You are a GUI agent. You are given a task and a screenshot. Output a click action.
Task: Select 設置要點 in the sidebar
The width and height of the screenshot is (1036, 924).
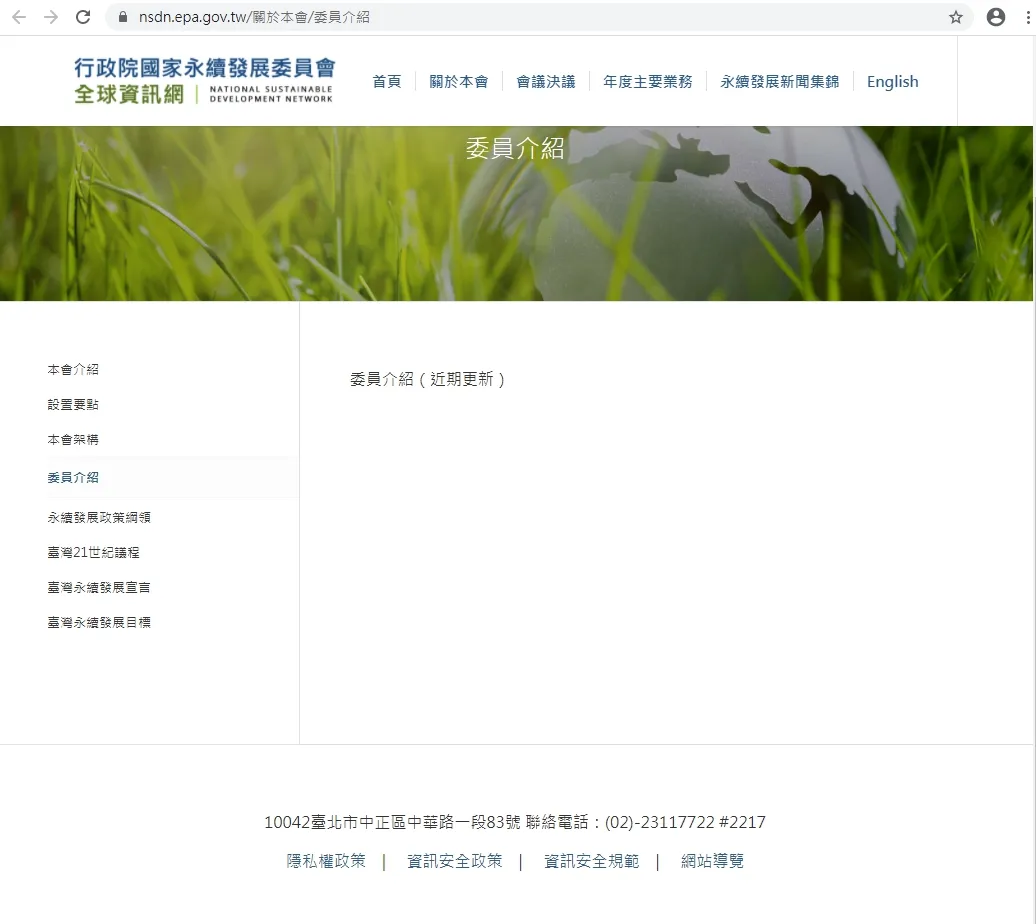tap(73, 404)
